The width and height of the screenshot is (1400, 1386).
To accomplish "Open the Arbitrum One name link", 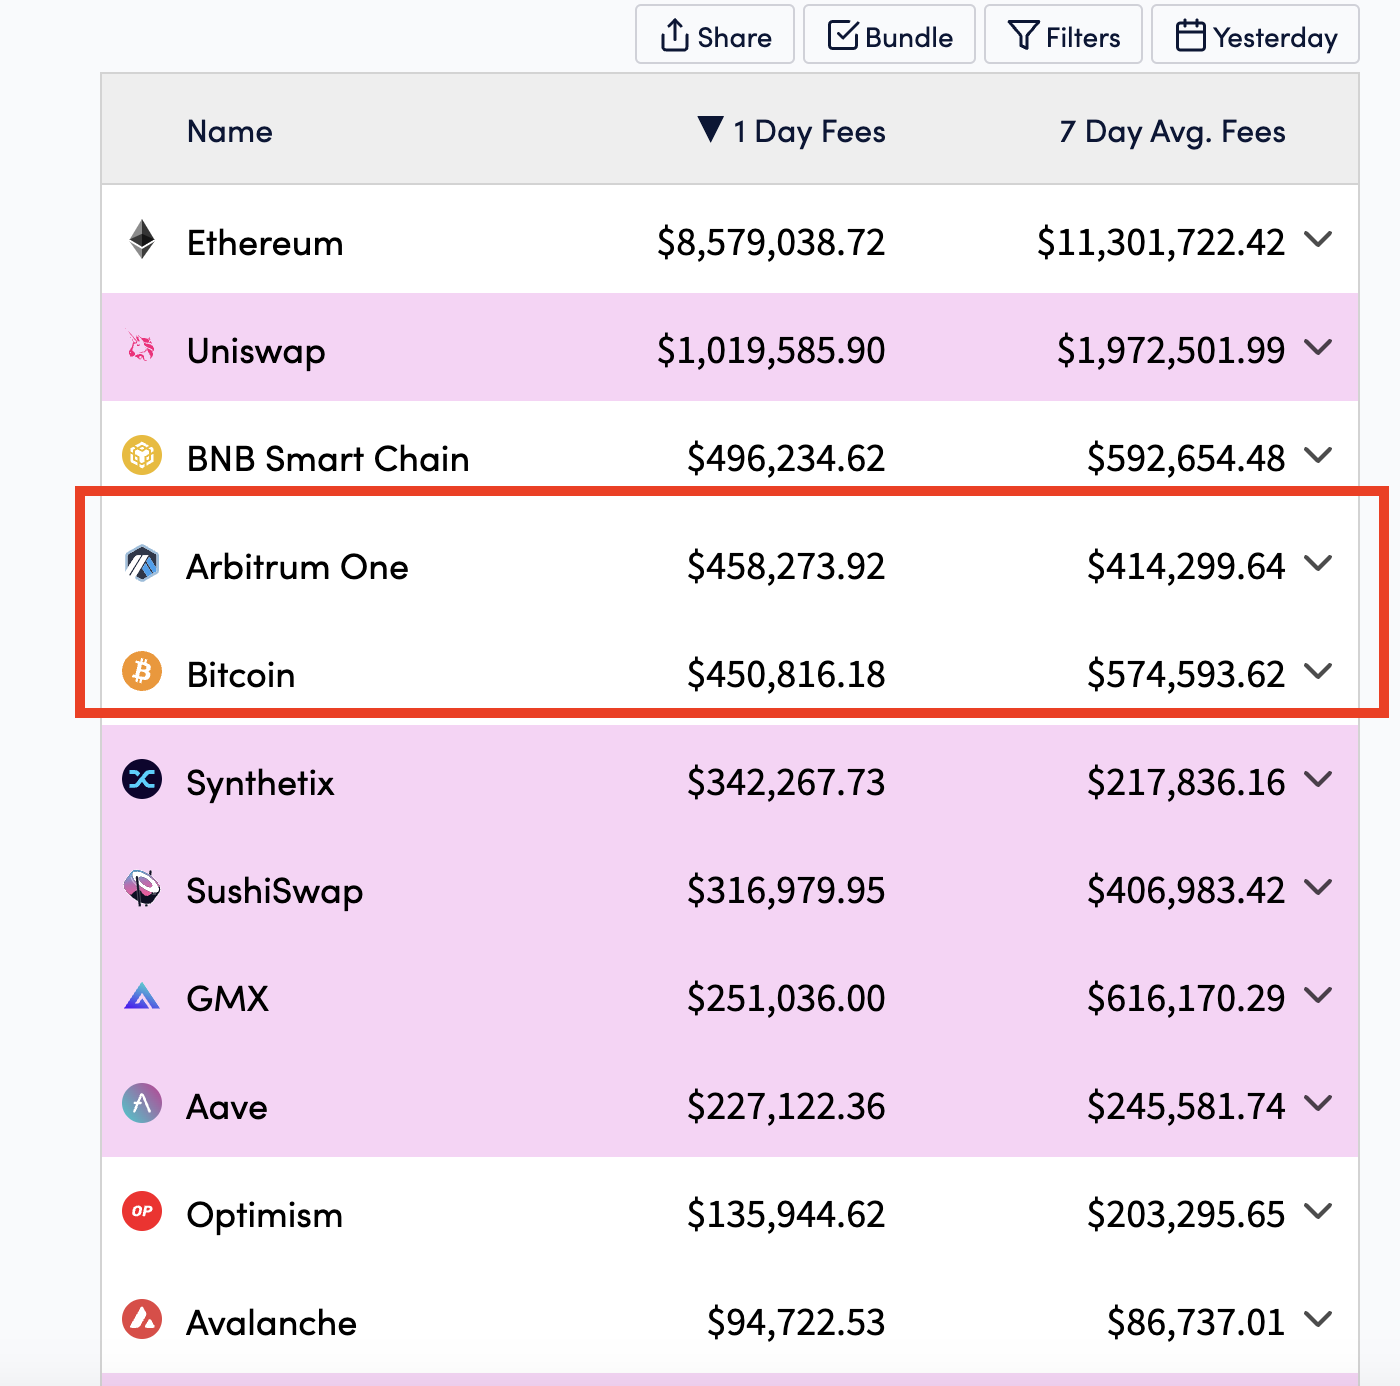I will [x=297, y=567].
